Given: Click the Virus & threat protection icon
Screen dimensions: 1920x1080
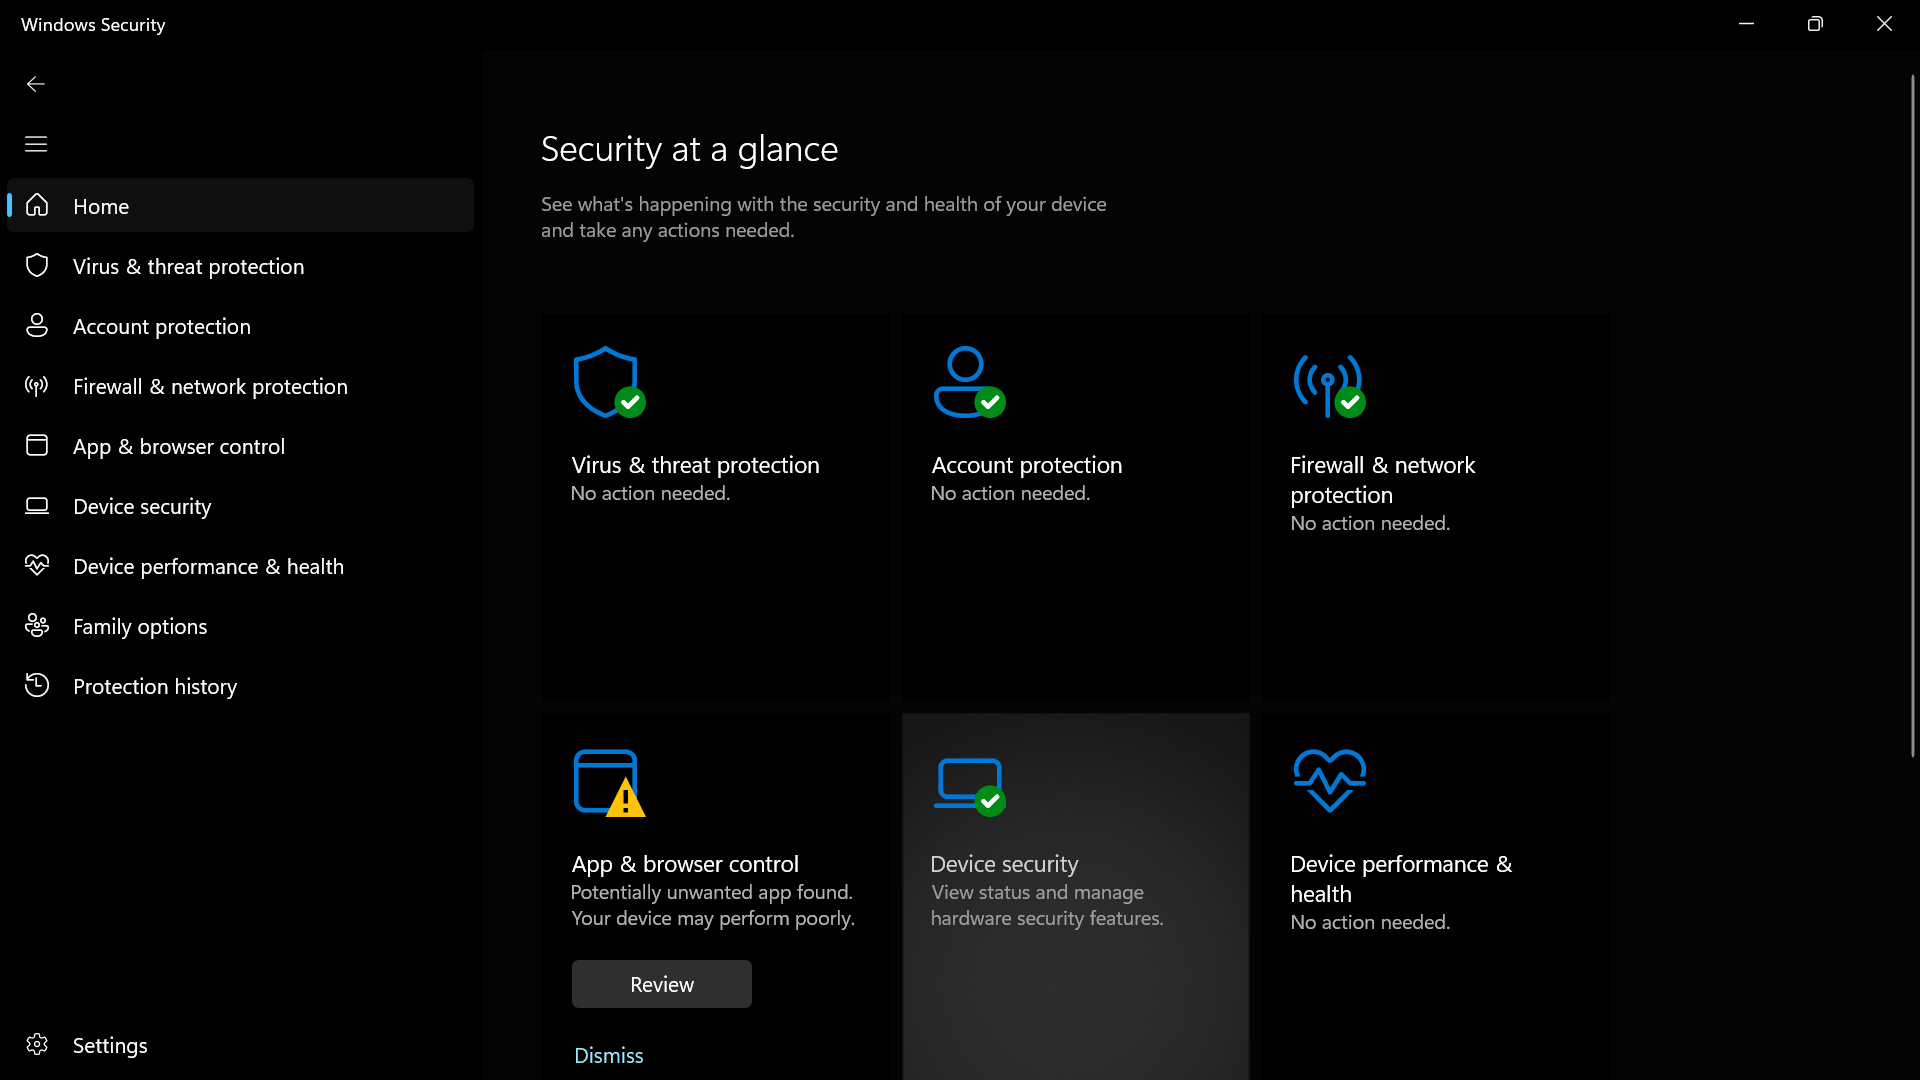Looking at the screenshot, I should tap(605, 381).
